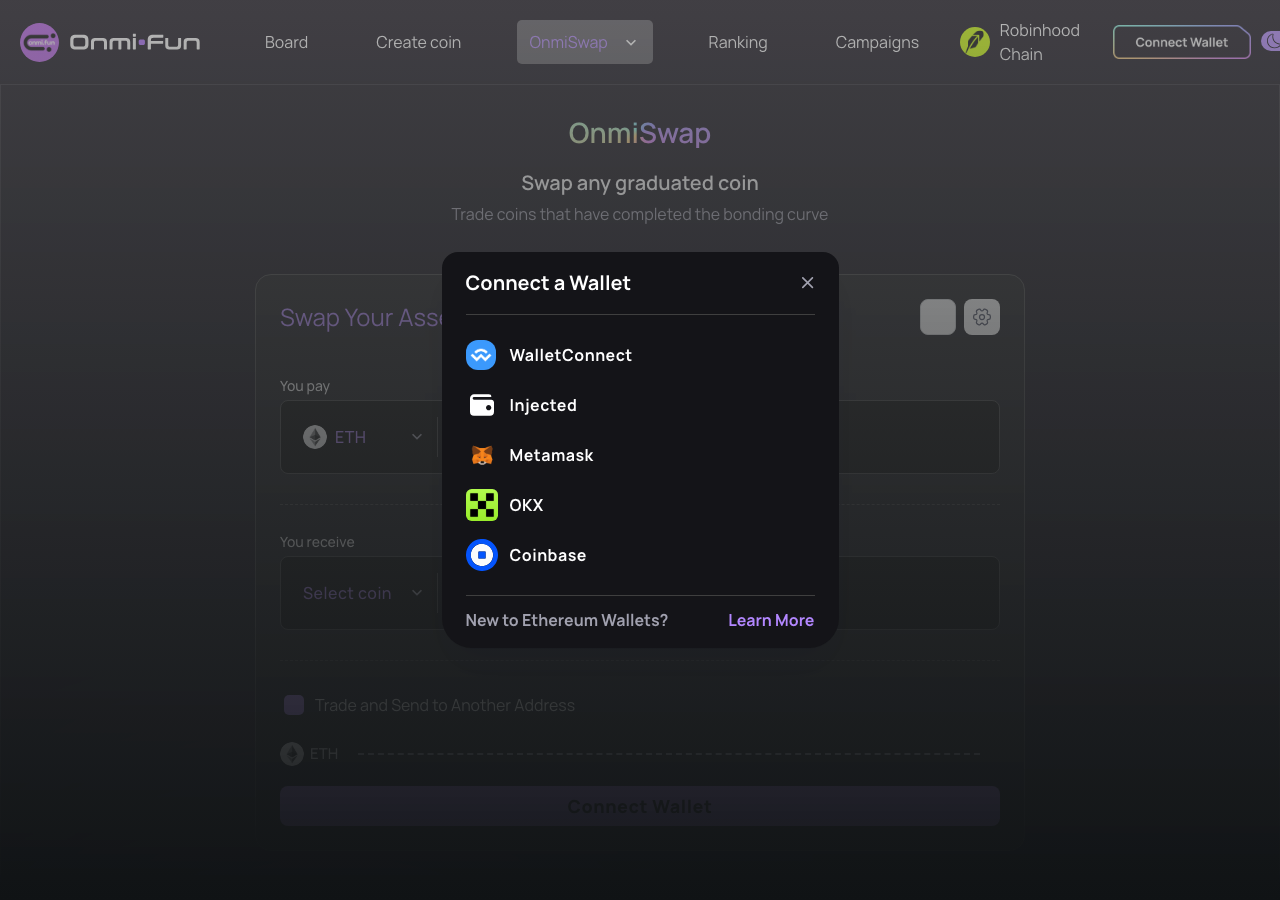Choose the Injected wallet option
The height and width of the screenshot is (900, 1280).
(x=640, y=405)
